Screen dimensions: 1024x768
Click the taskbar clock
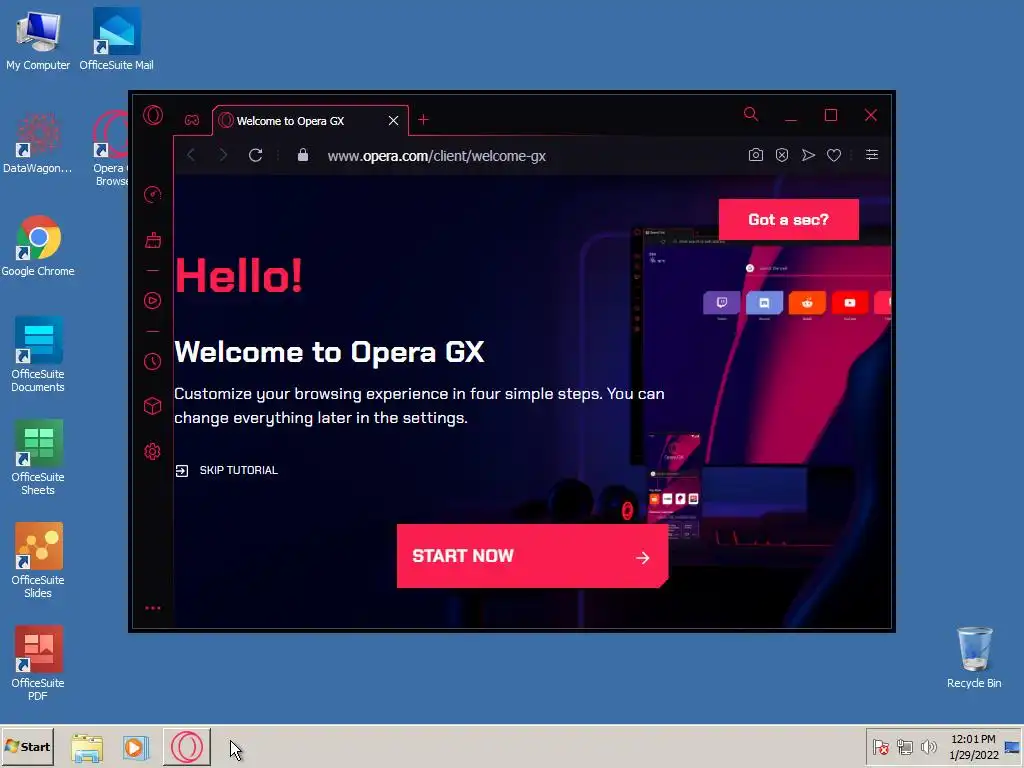pyautogui.click(x=973, y=747)
